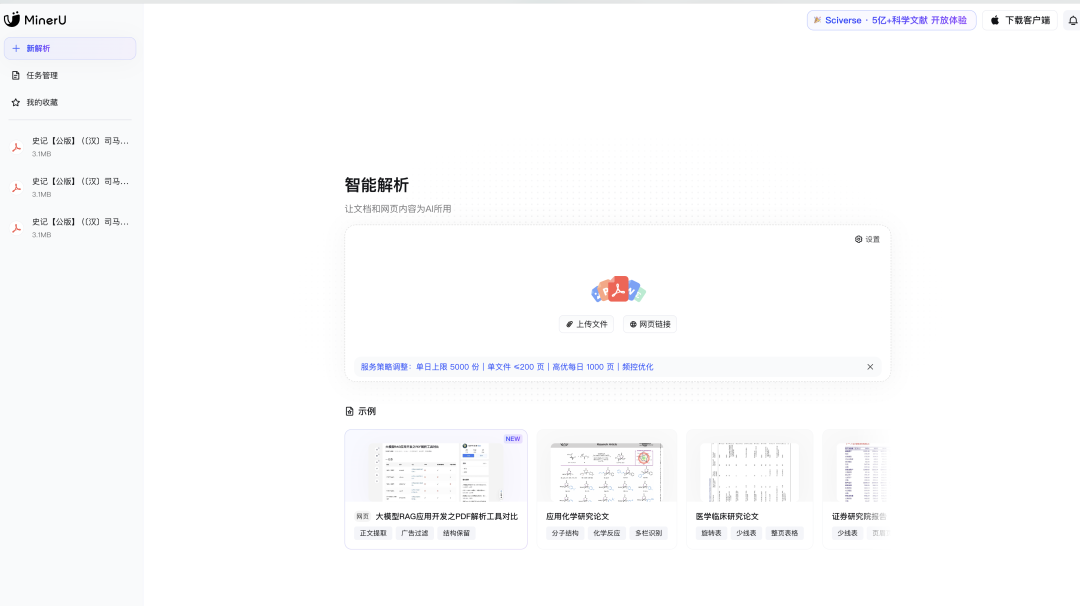Start a new parse with 新解析
The width and height of the screenshot is (1080, 606).
tap(70, 48)
